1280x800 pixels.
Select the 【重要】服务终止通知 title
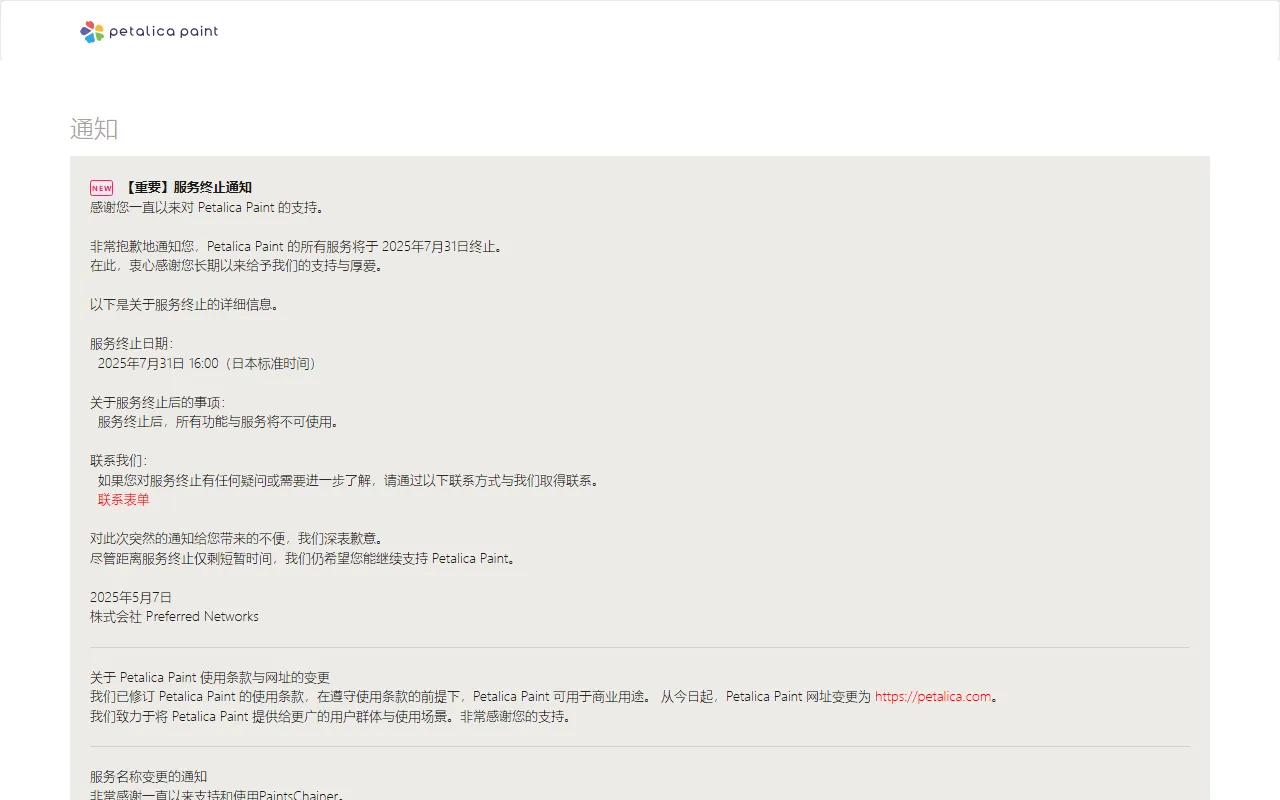coord(187,188)
